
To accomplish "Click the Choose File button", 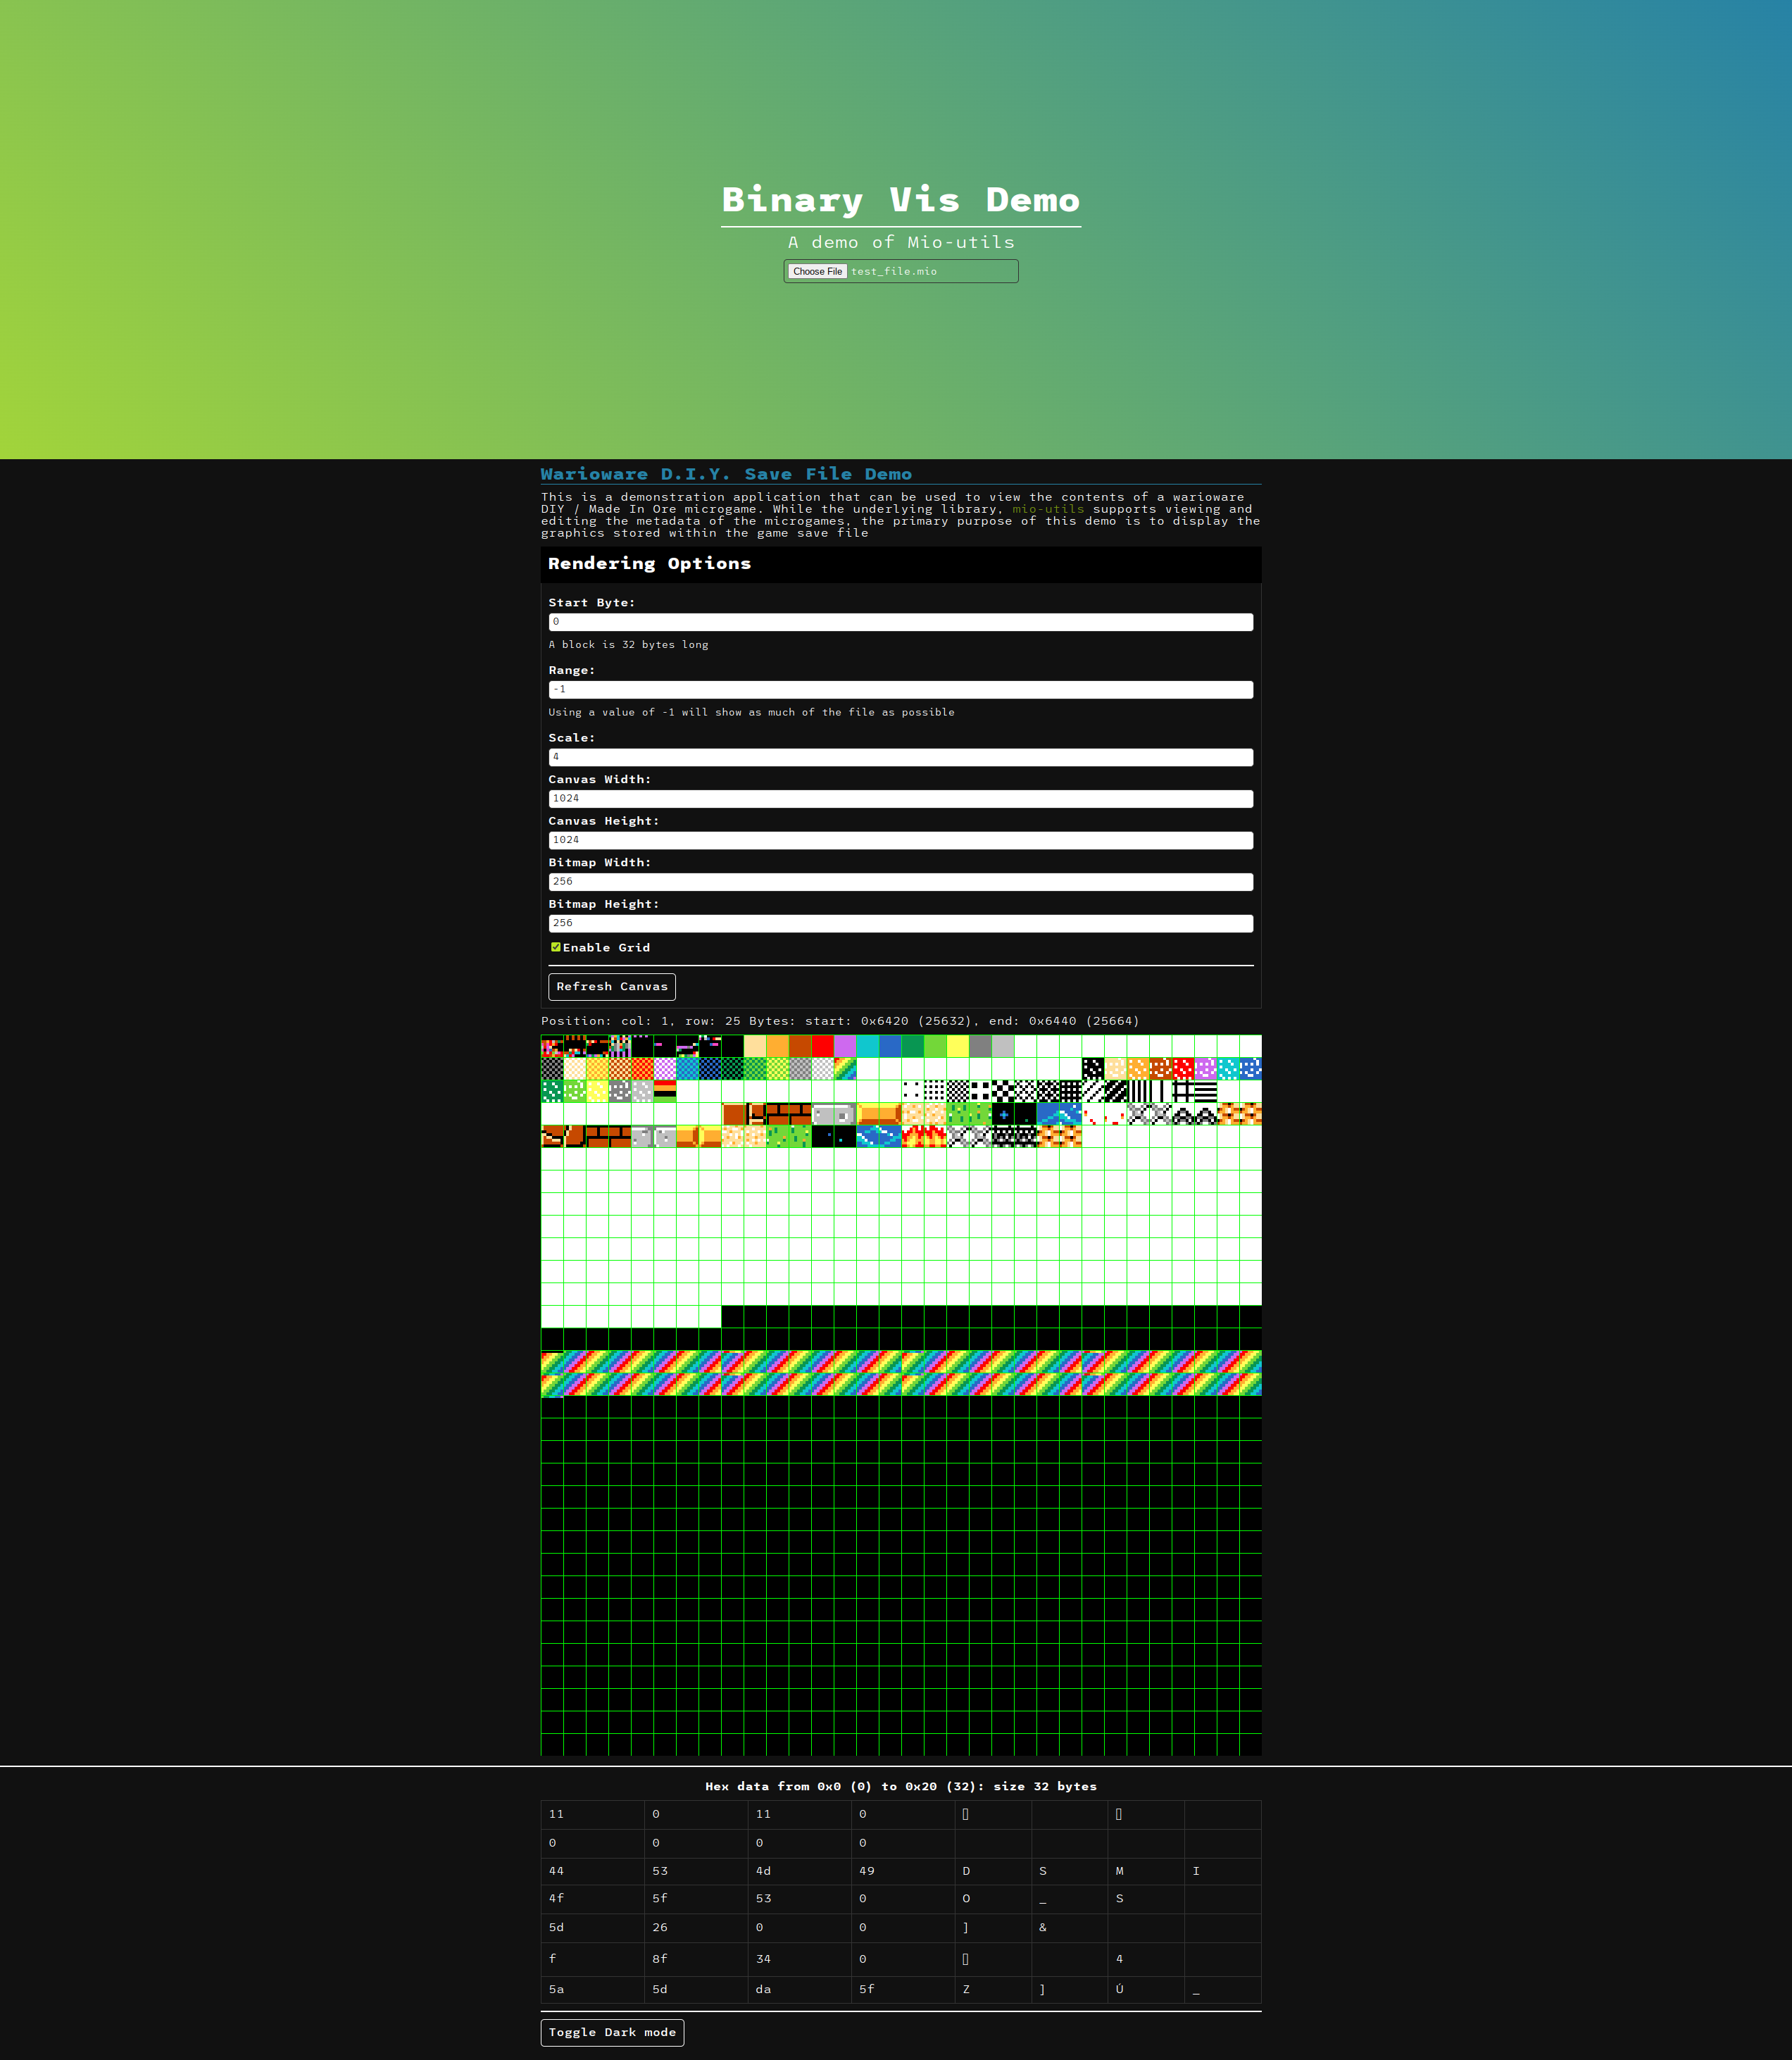I will pos(818,271).
